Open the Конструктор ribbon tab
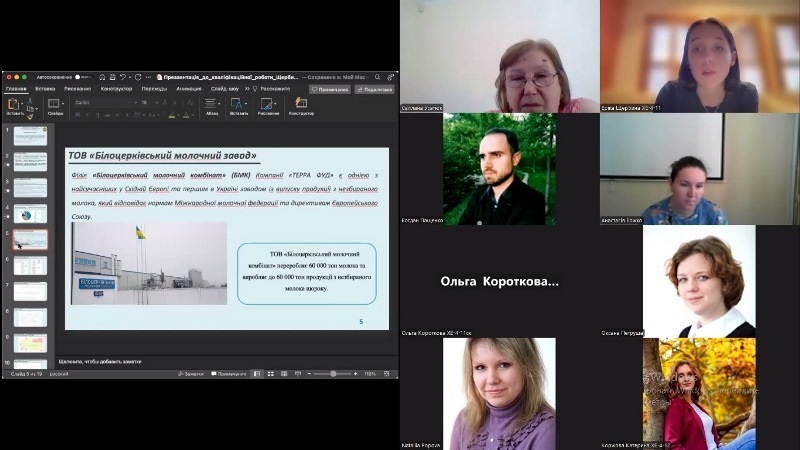 [x=116, y=89]
